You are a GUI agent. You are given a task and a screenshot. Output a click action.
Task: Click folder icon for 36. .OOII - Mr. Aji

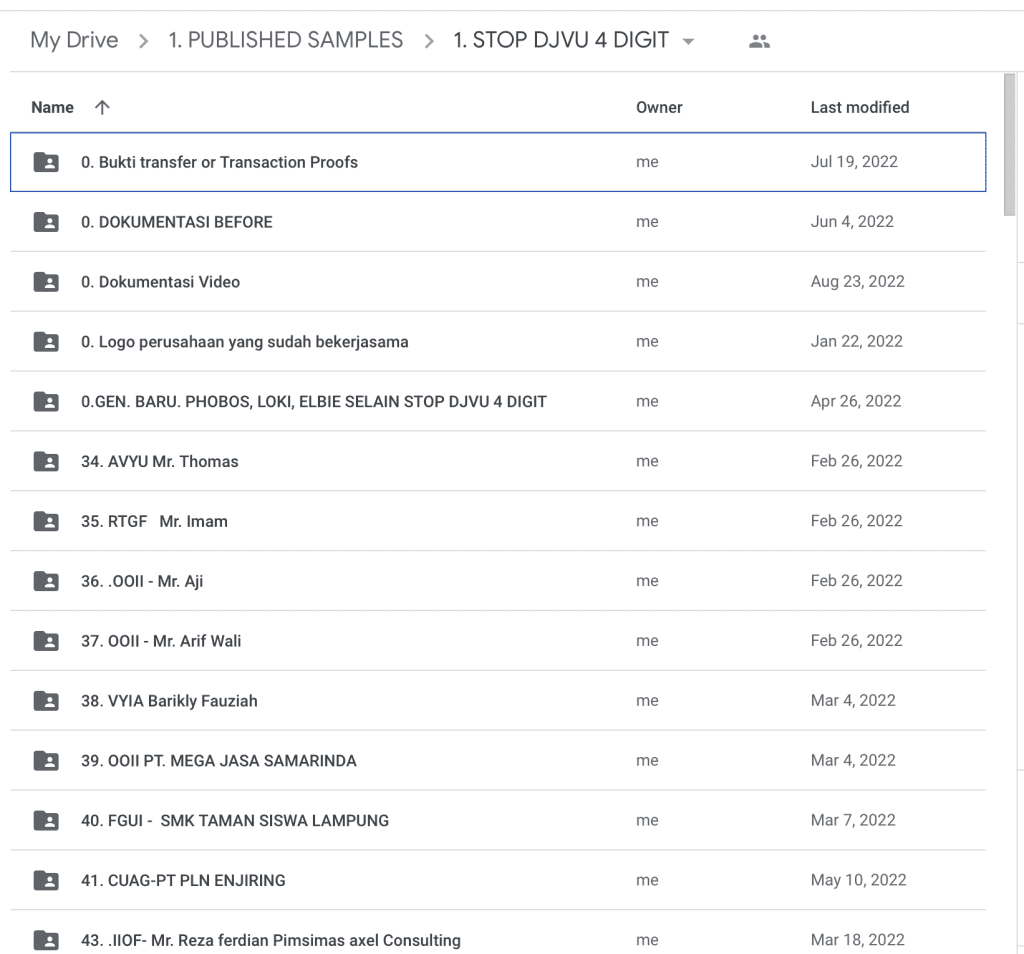(x=46, y=581)
